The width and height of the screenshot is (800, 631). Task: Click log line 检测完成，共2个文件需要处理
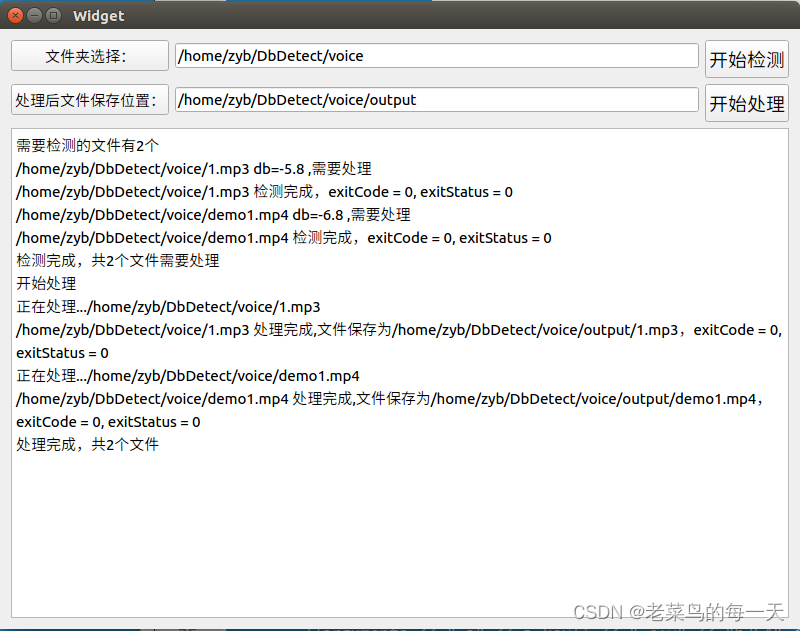tap(118, 261)
